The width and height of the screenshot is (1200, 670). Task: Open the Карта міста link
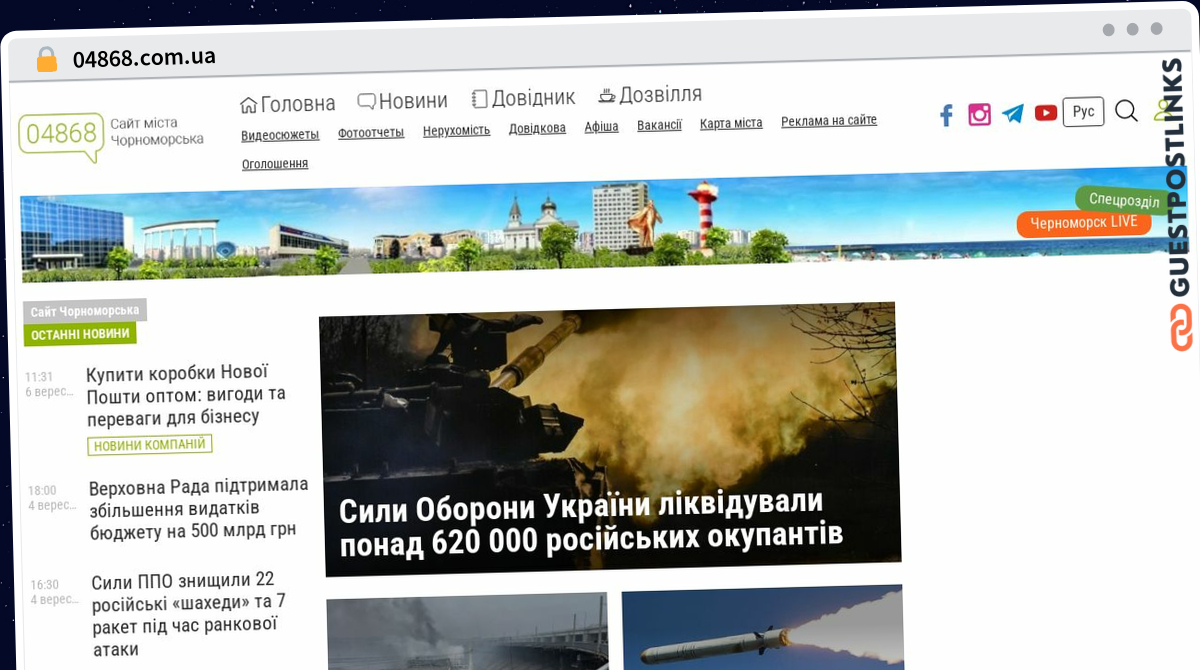[731, 123]
